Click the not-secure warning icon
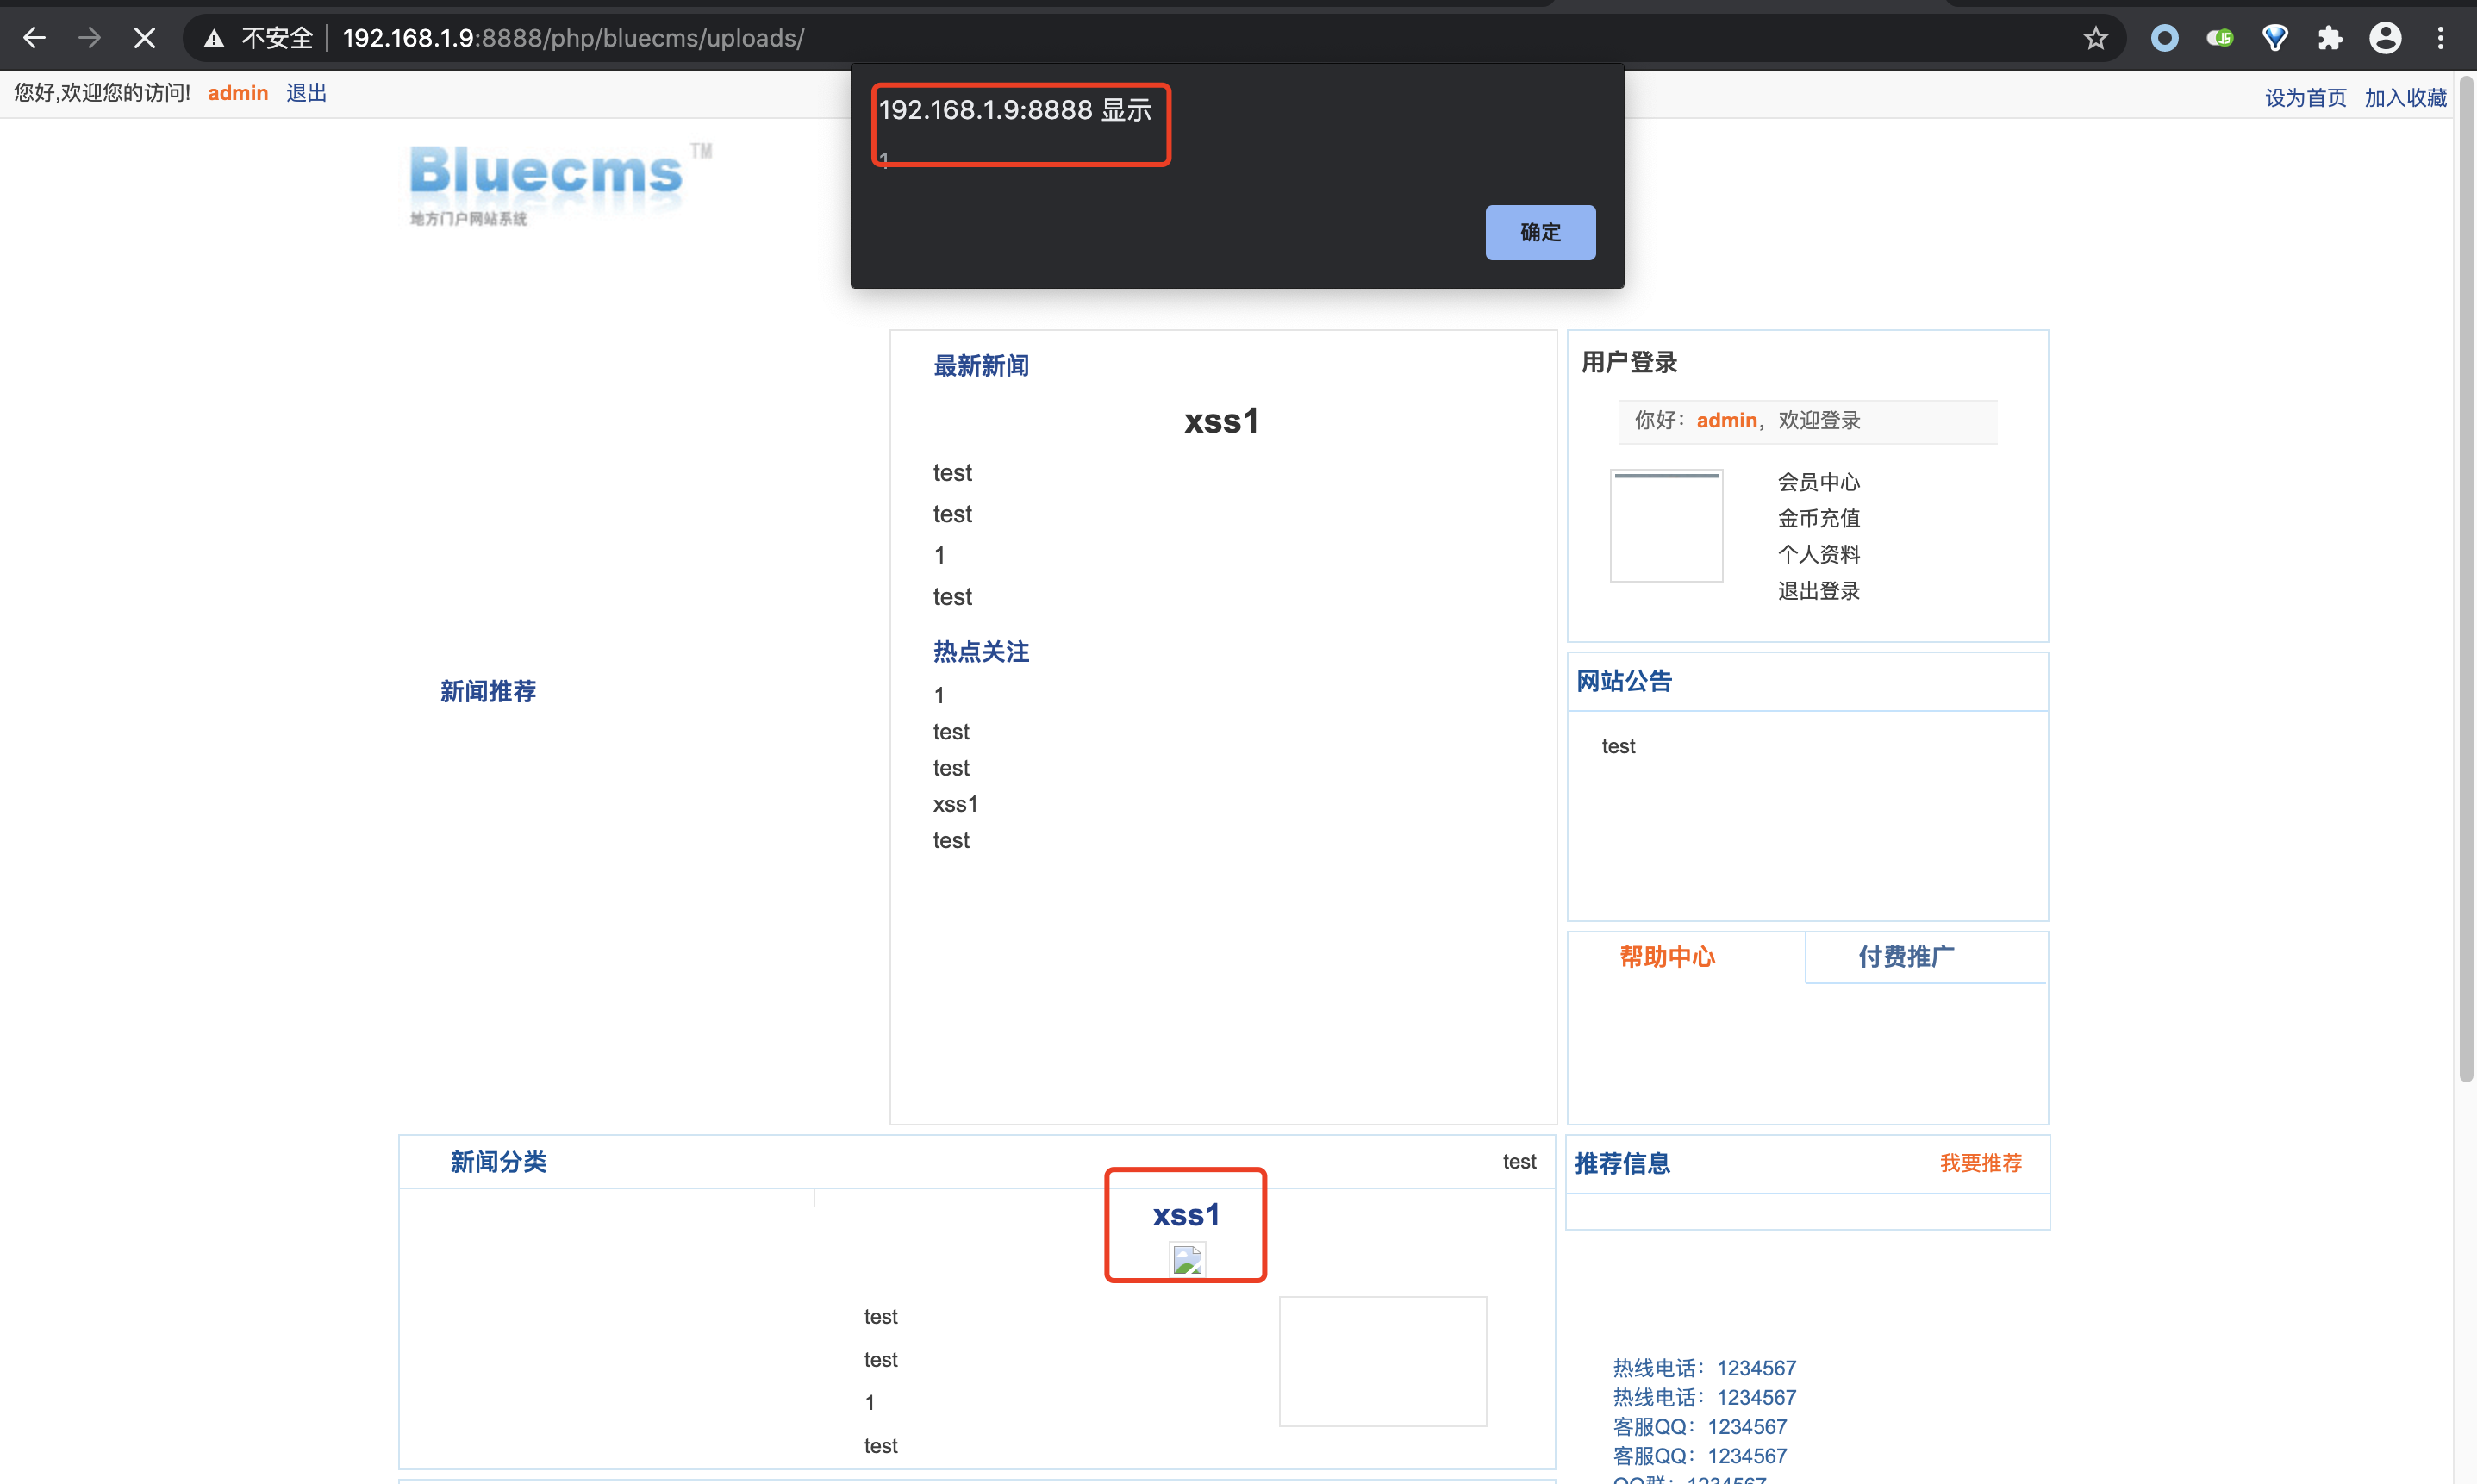 [x=214, y=38]
